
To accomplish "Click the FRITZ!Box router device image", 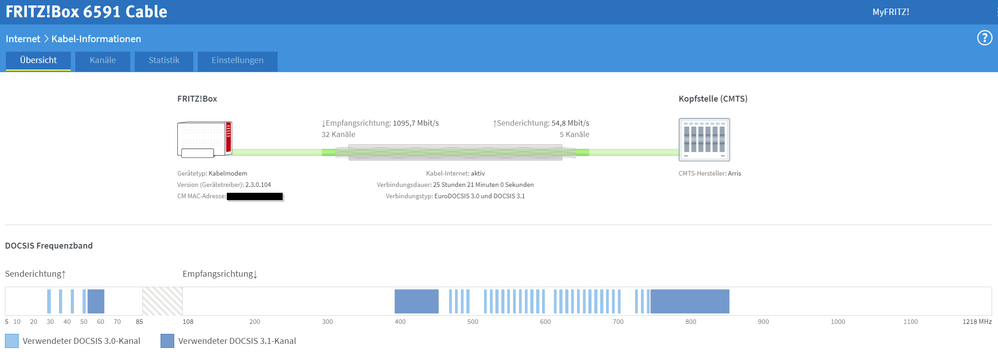I will 205,139.
